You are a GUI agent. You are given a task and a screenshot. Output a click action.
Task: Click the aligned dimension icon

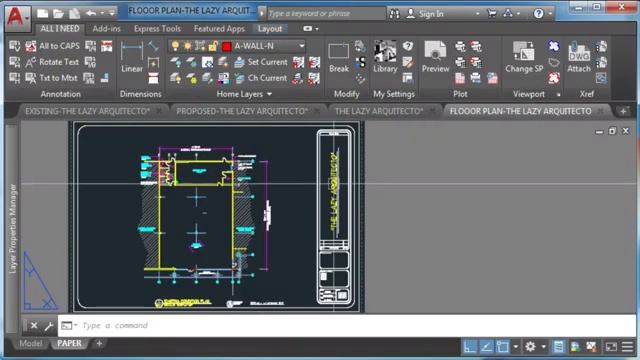coord(153,46)
